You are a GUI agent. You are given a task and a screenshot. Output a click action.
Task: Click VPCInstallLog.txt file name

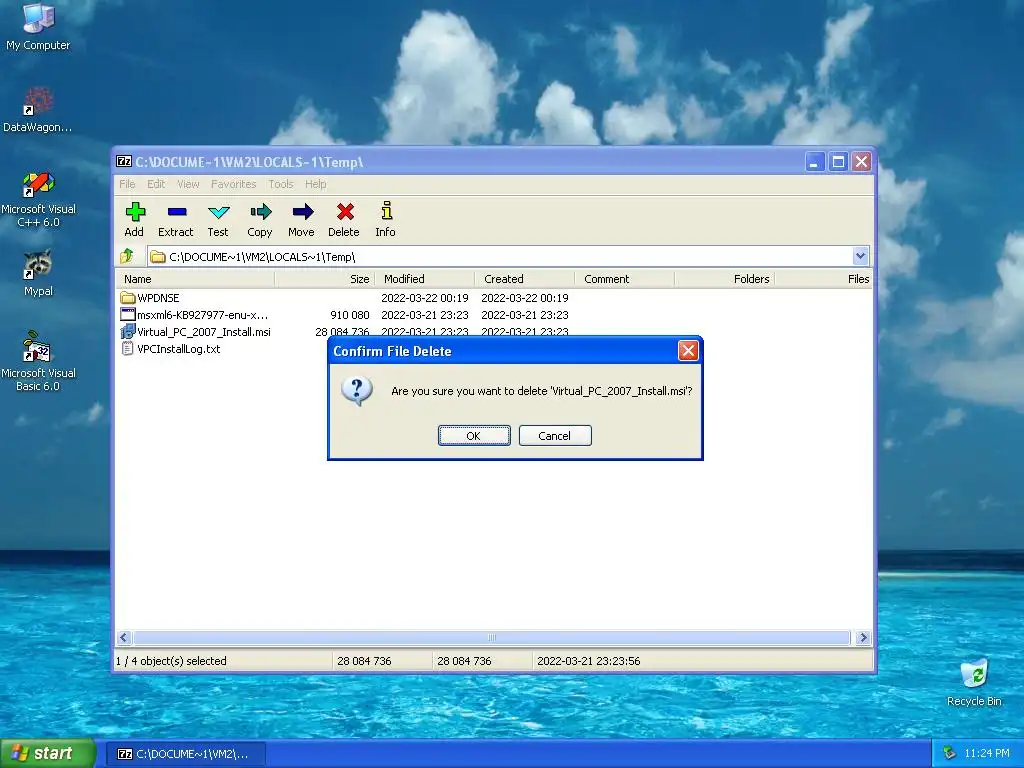(x=179, y=349)
